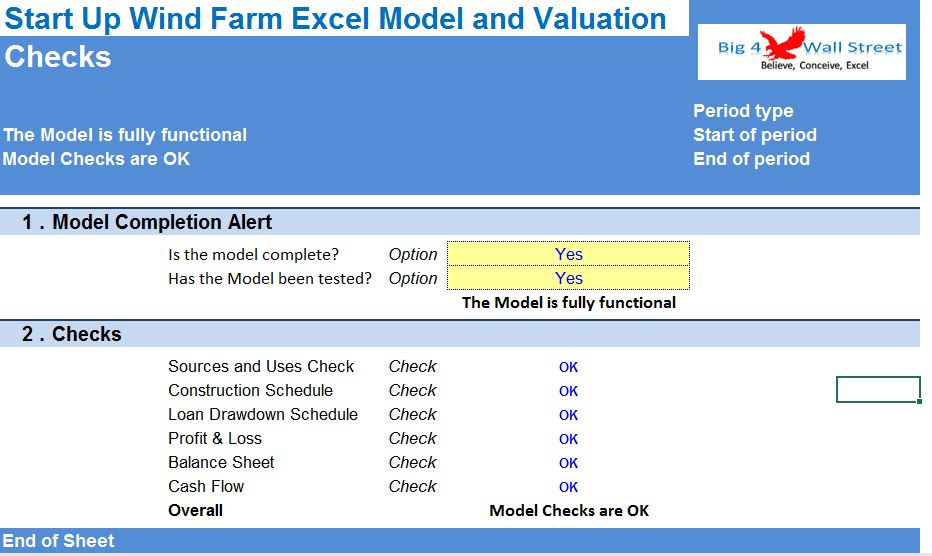This screenshot has height=556, width=932.
Task: Click the Big 4 Wall Street logo
Action: point(801,52)
